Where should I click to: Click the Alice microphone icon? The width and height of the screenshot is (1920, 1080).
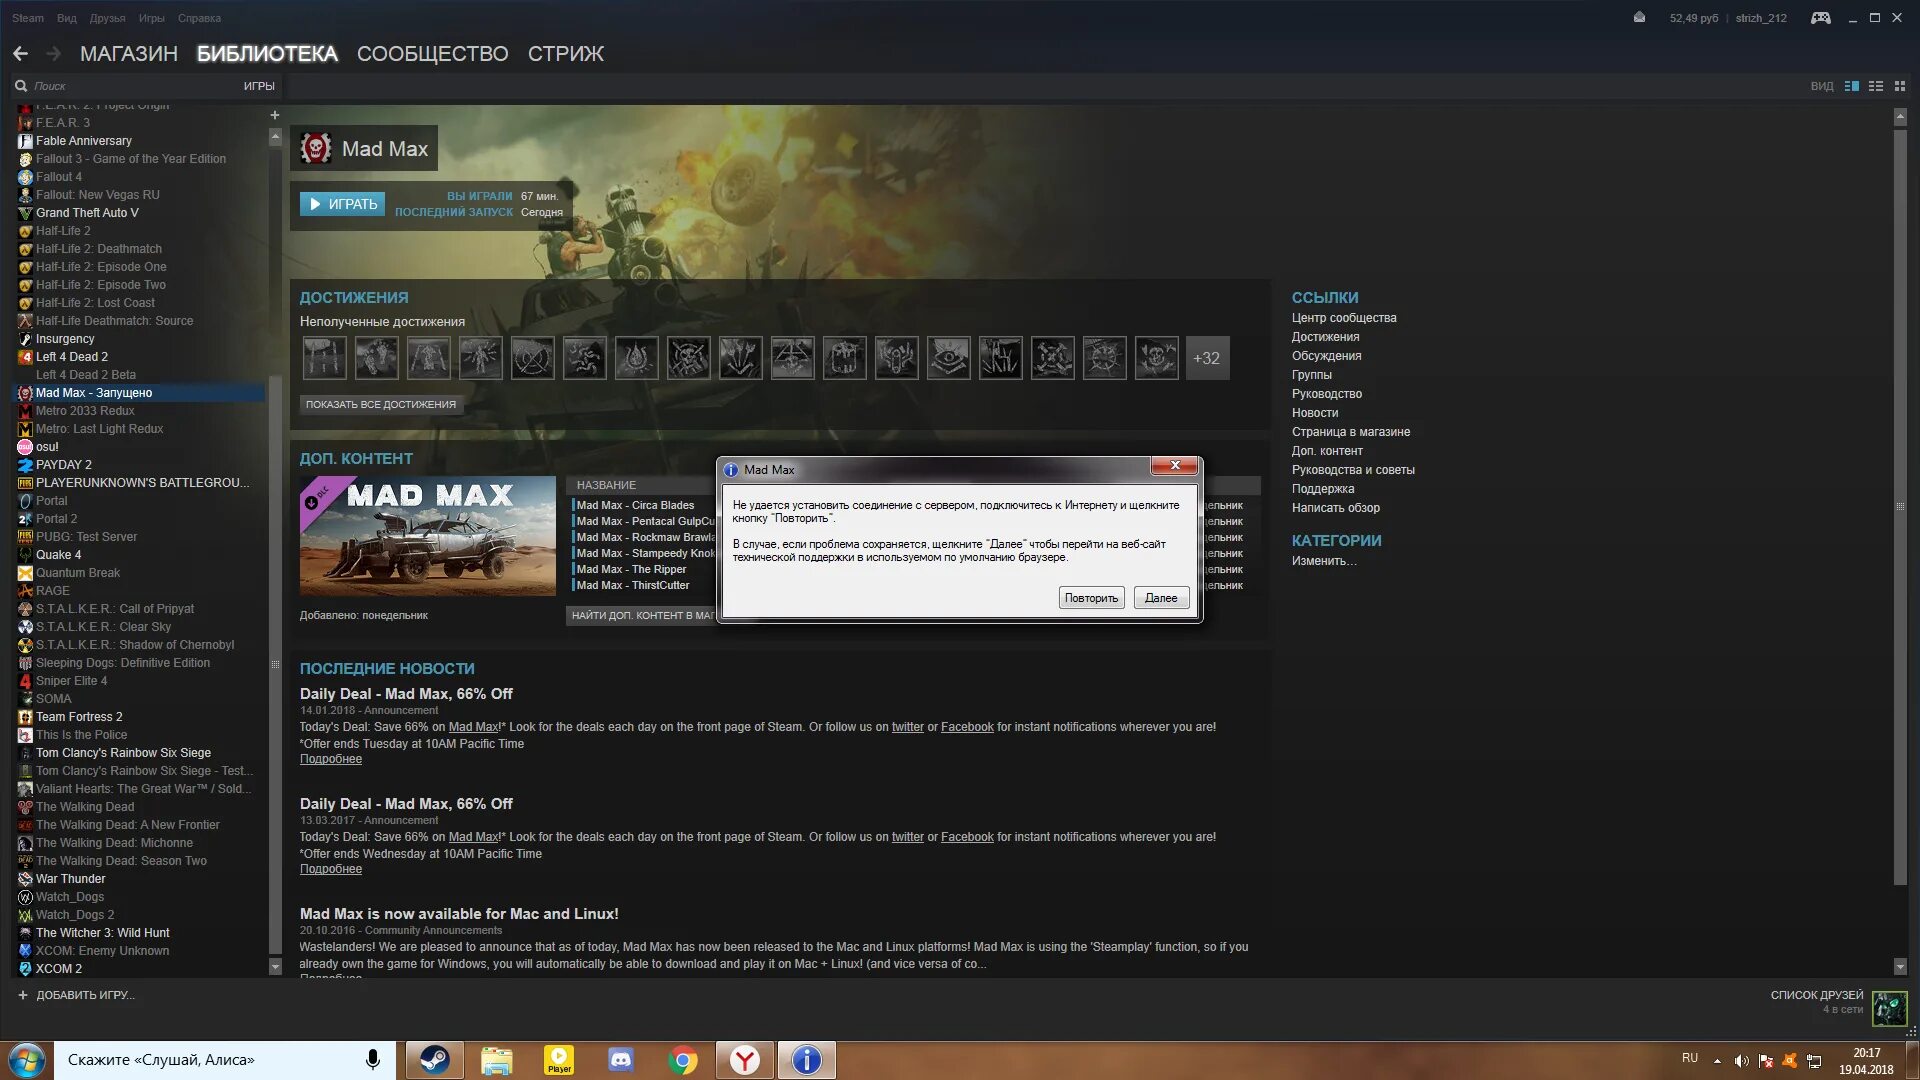pos(373,1060)
